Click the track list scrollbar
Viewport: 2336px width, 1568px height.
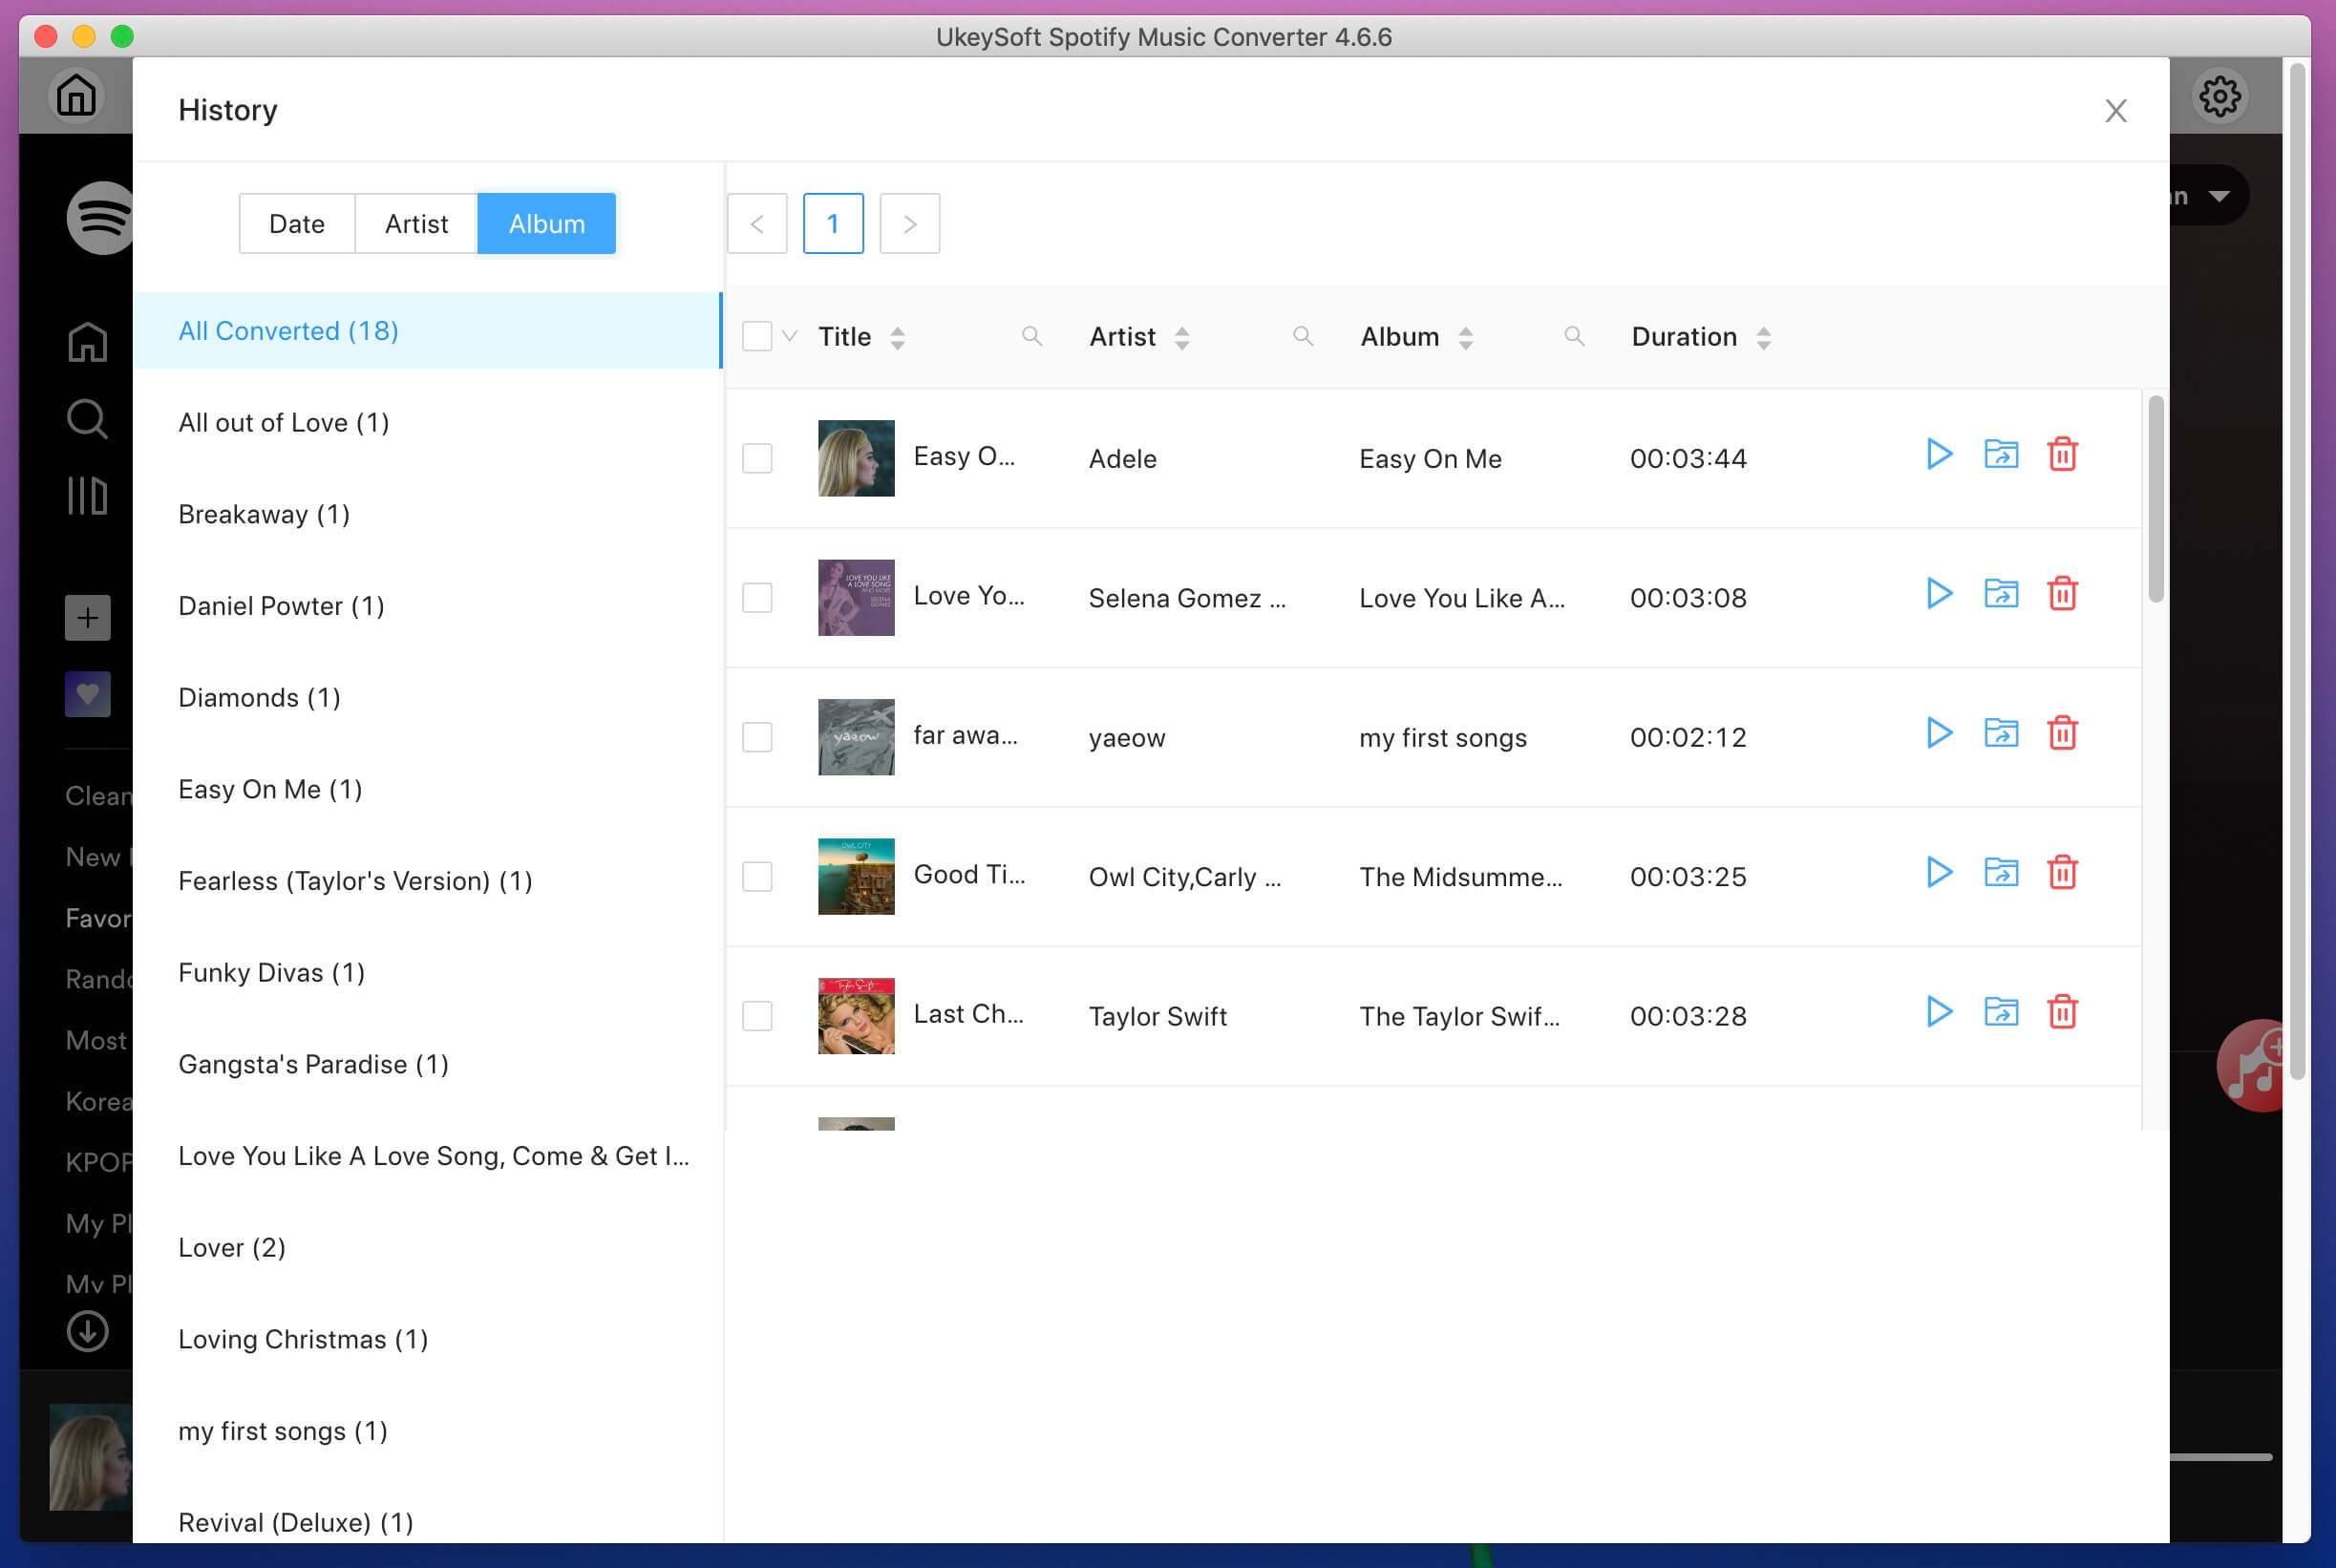[2155, 500]
